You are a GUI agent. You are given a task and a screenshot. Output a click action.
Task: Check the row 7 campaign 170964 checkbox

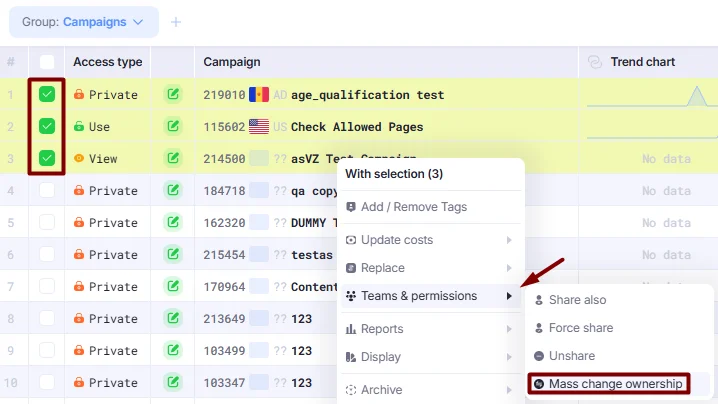click(x=47, y=287)
